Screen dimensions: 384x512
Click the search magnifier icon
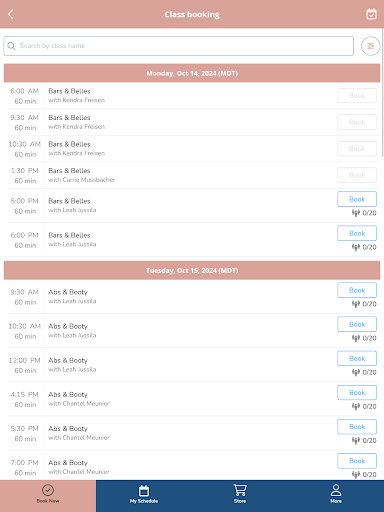pyautogui.click(x=11, y=46)
